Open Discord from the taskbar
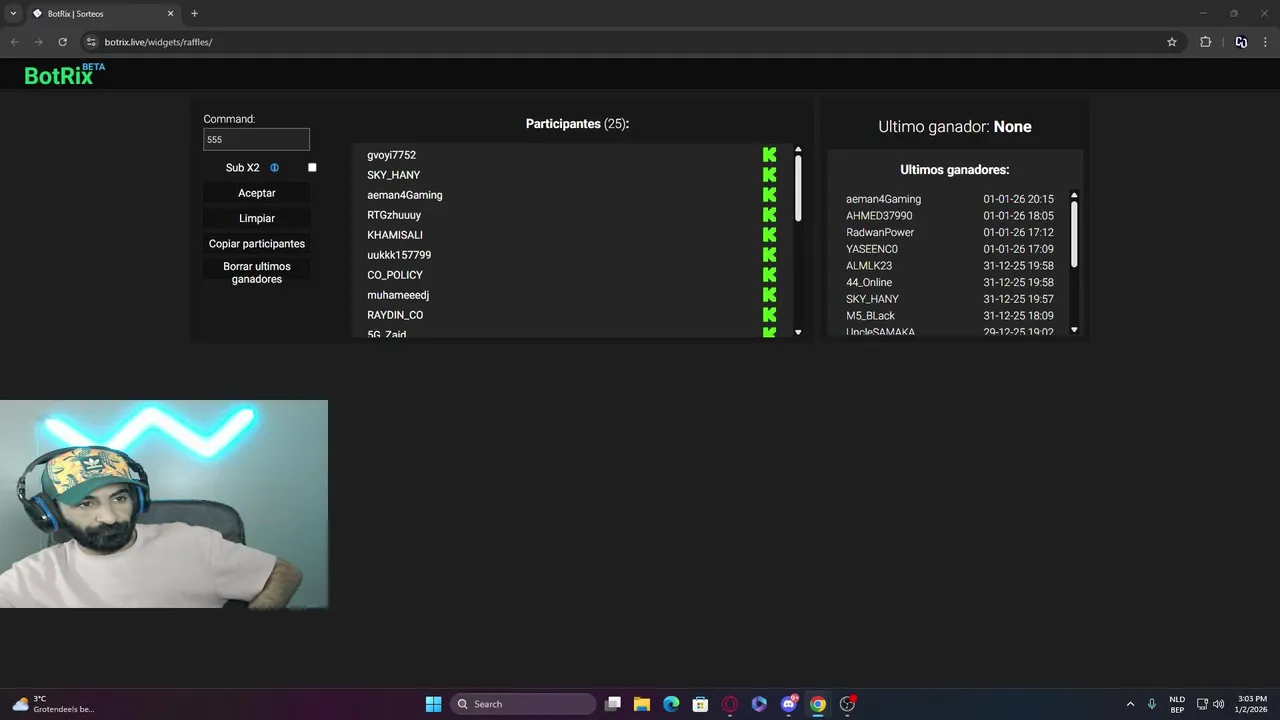The height and width of the screenshot is (720, 1280). click(x=789, y=704)
